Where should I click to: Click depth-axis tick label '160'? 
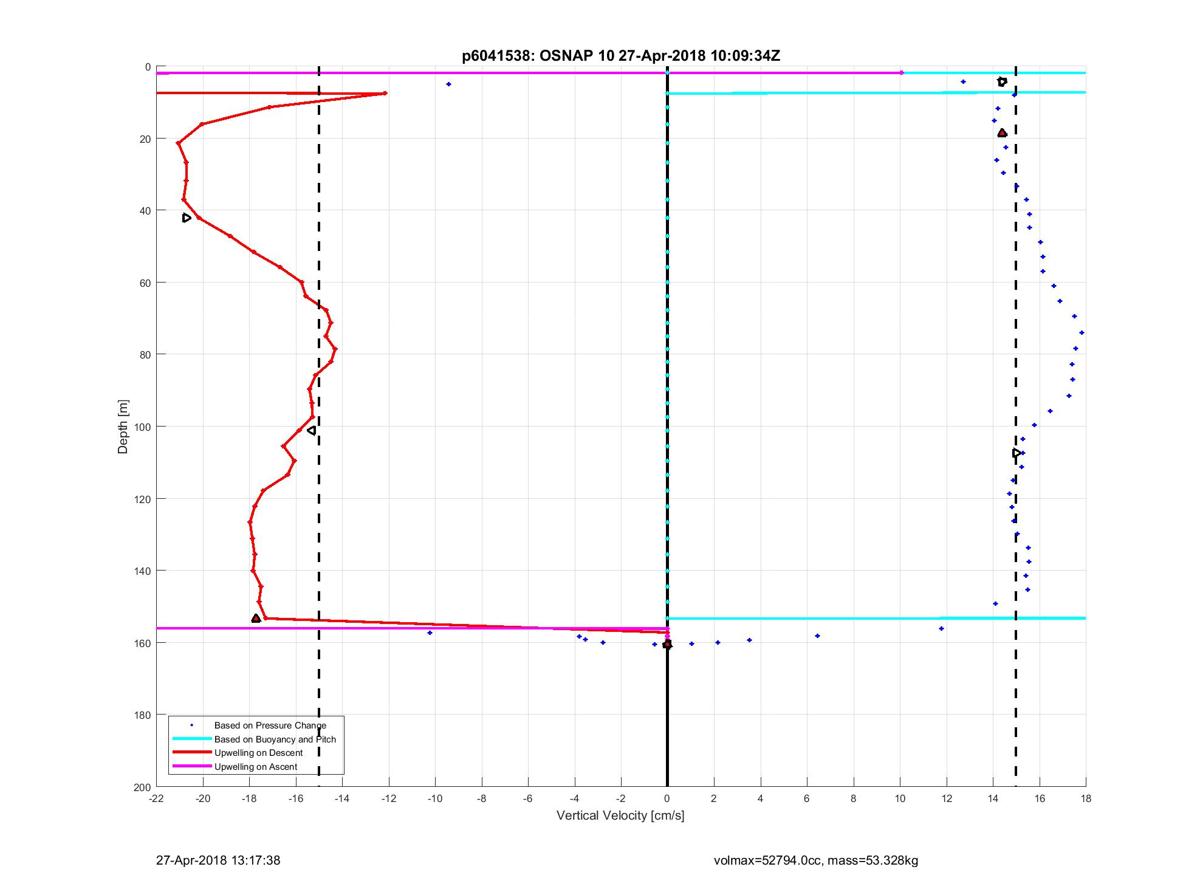tap(142, 643)
